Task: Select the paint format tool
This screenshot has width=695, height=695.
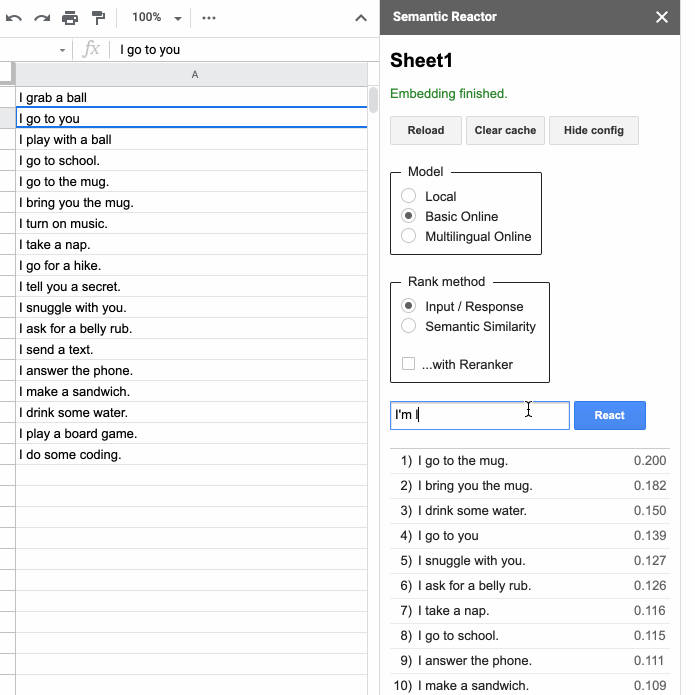Action: pos(98,18)
